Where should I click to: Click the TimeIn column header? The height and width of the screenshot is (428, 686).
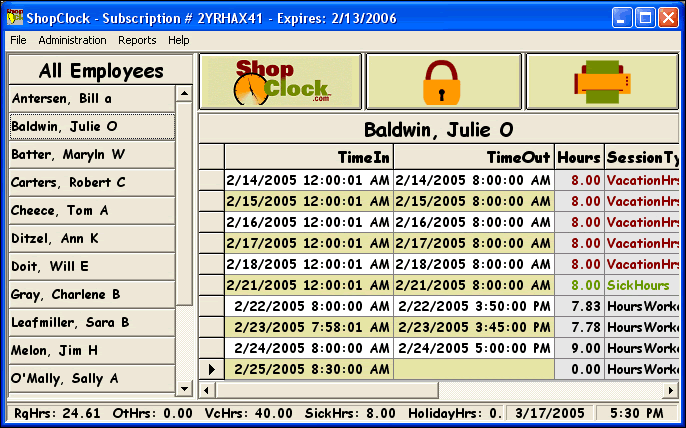[x=309, y=157]
